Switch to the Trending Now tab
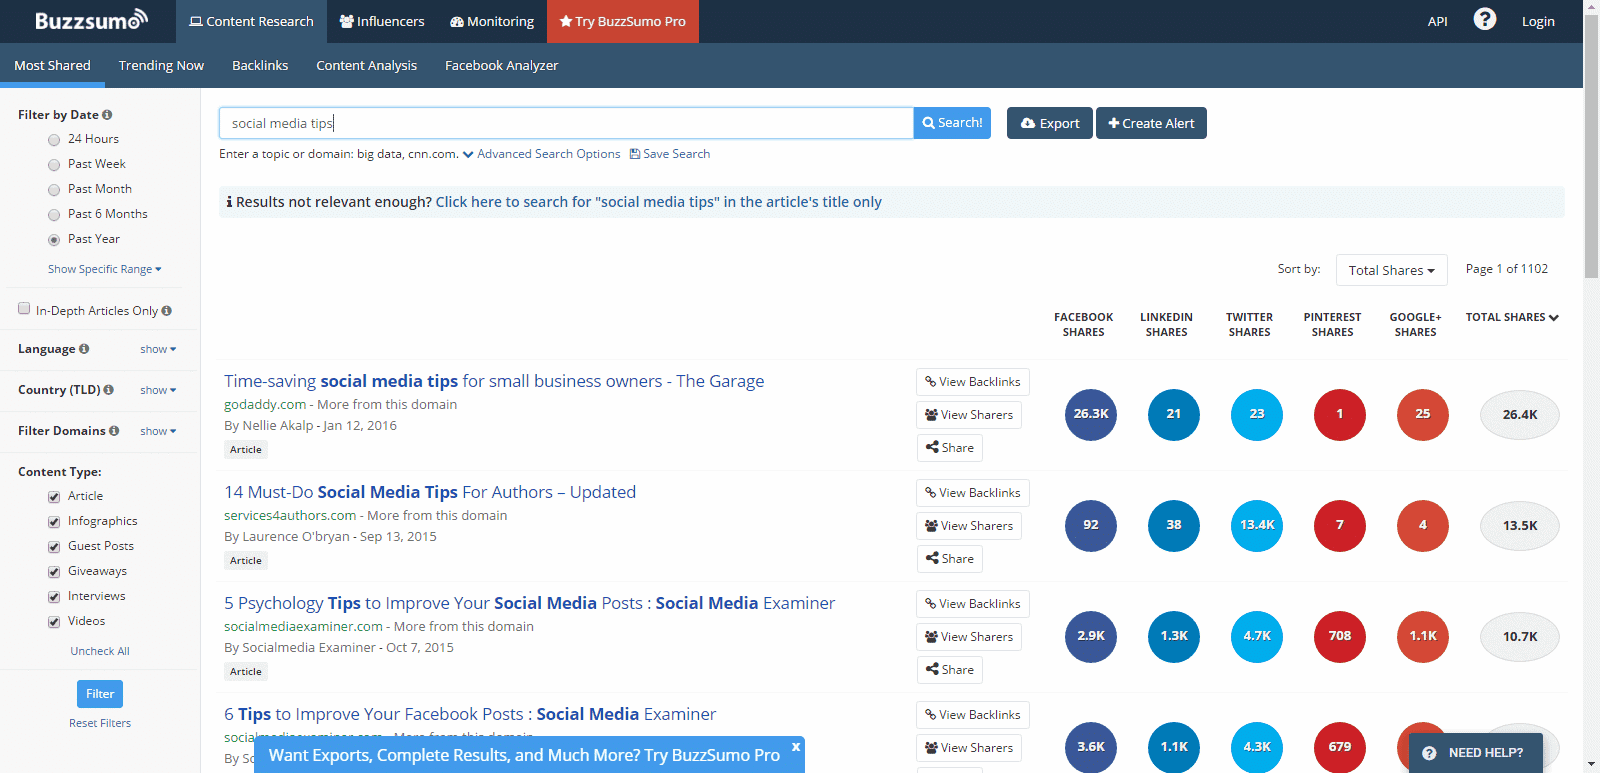Viewport: 1600px width, 773px height. pyautogui.click(x=161, y=66)
